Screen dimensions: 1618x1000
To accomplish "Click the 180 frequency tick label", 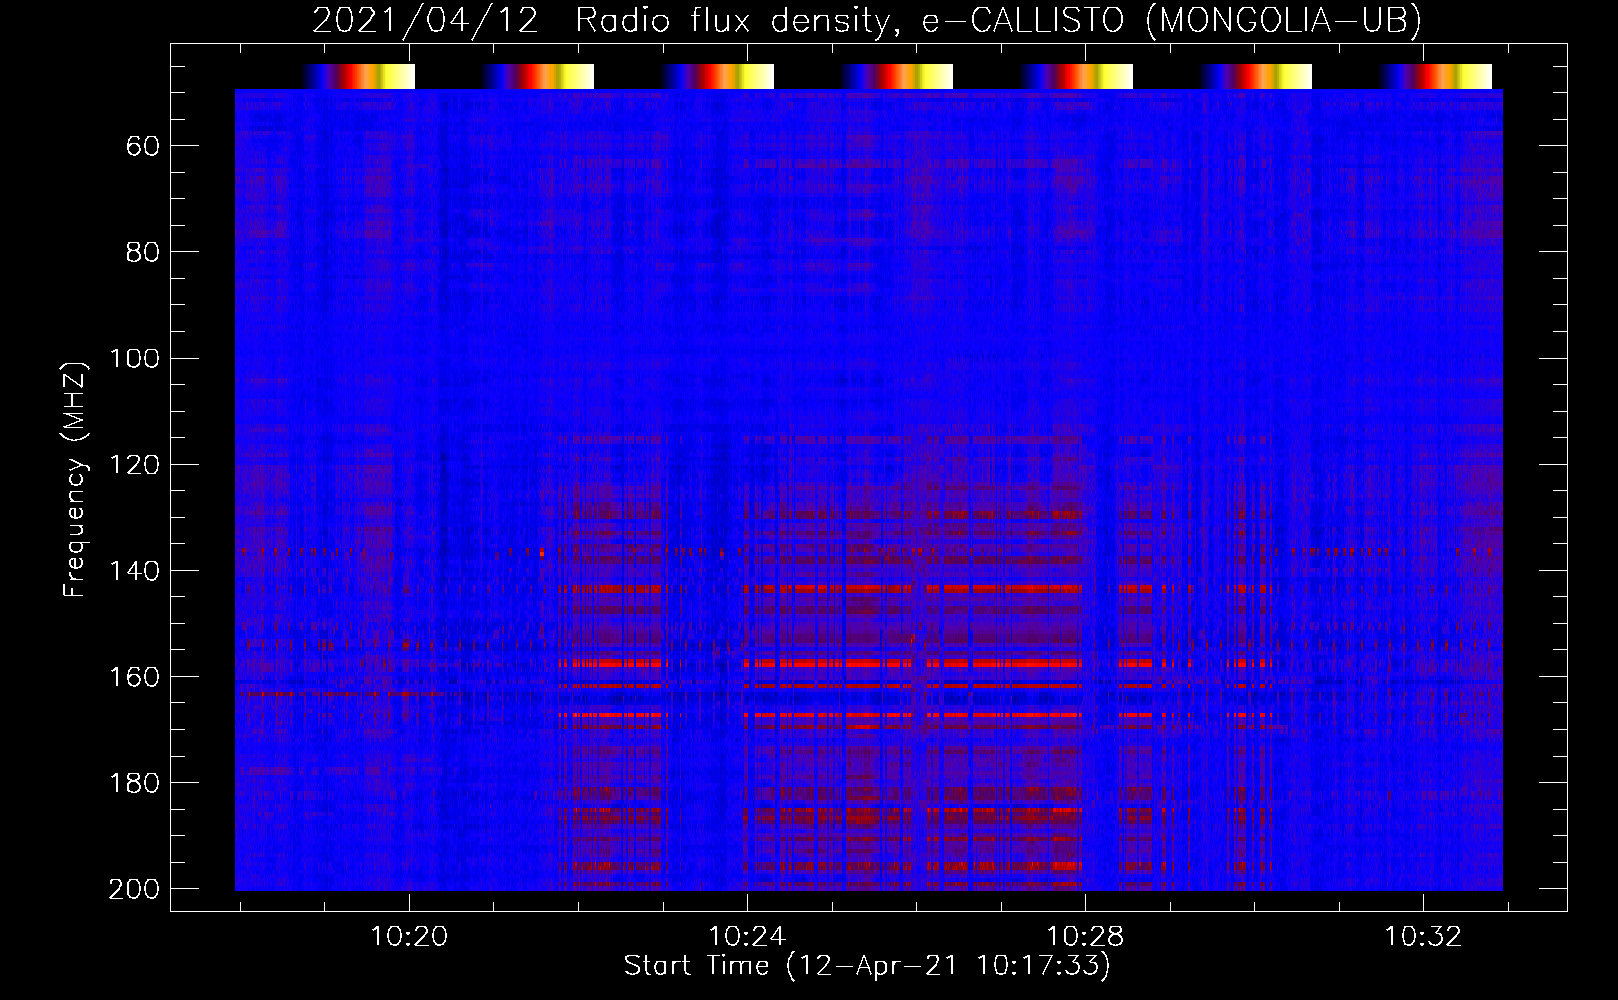I will [134, 783].
